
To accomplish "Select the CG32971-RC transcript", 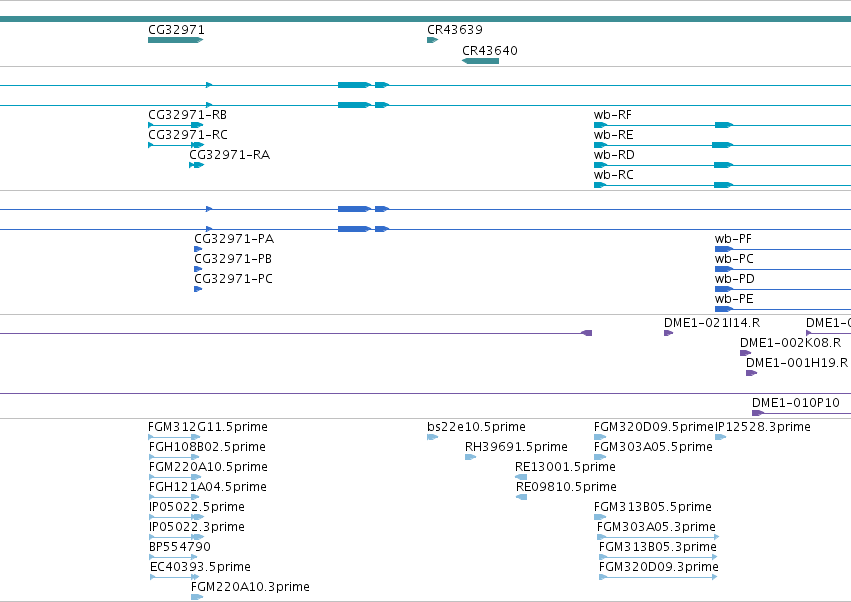I will point(176,145).
